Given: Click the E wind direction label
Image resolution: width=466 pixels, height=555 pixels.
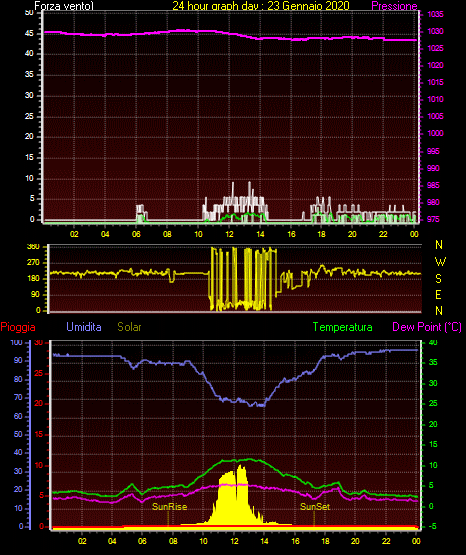Looking at the screenshot, I should coord(438,294).
